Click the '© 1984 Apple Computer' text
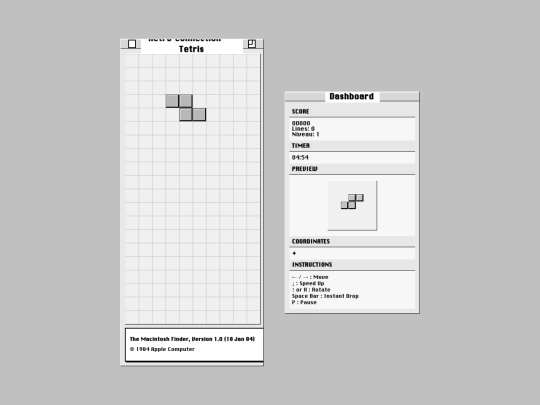 click(x=162, y=349)
